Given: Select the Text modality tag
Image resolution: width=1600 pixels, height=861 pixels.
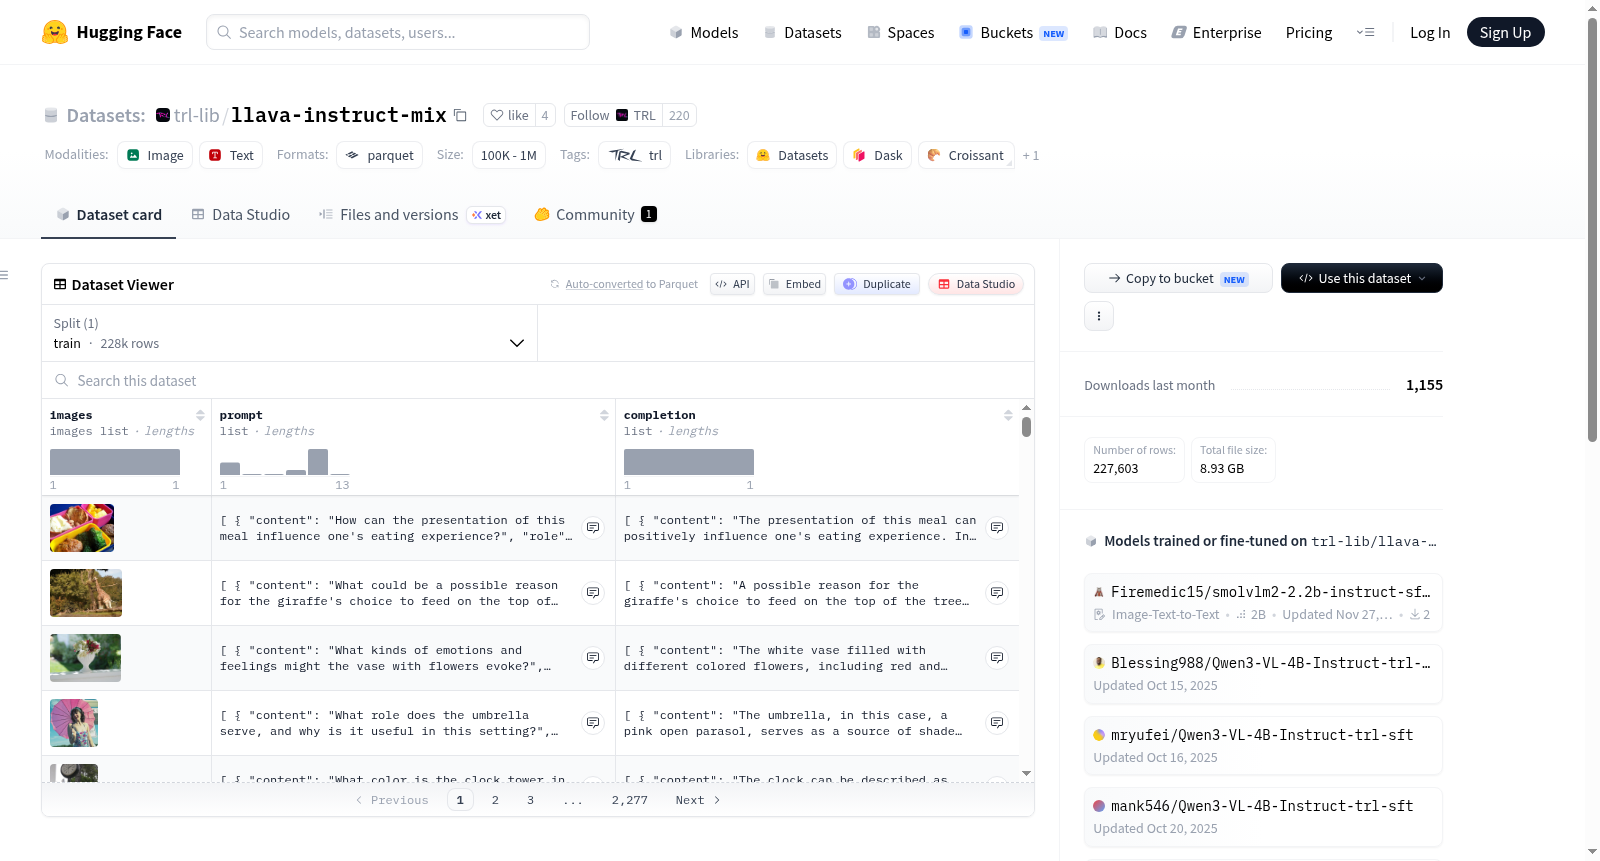Looking at the screenshot, I should [x=231, y=155].
